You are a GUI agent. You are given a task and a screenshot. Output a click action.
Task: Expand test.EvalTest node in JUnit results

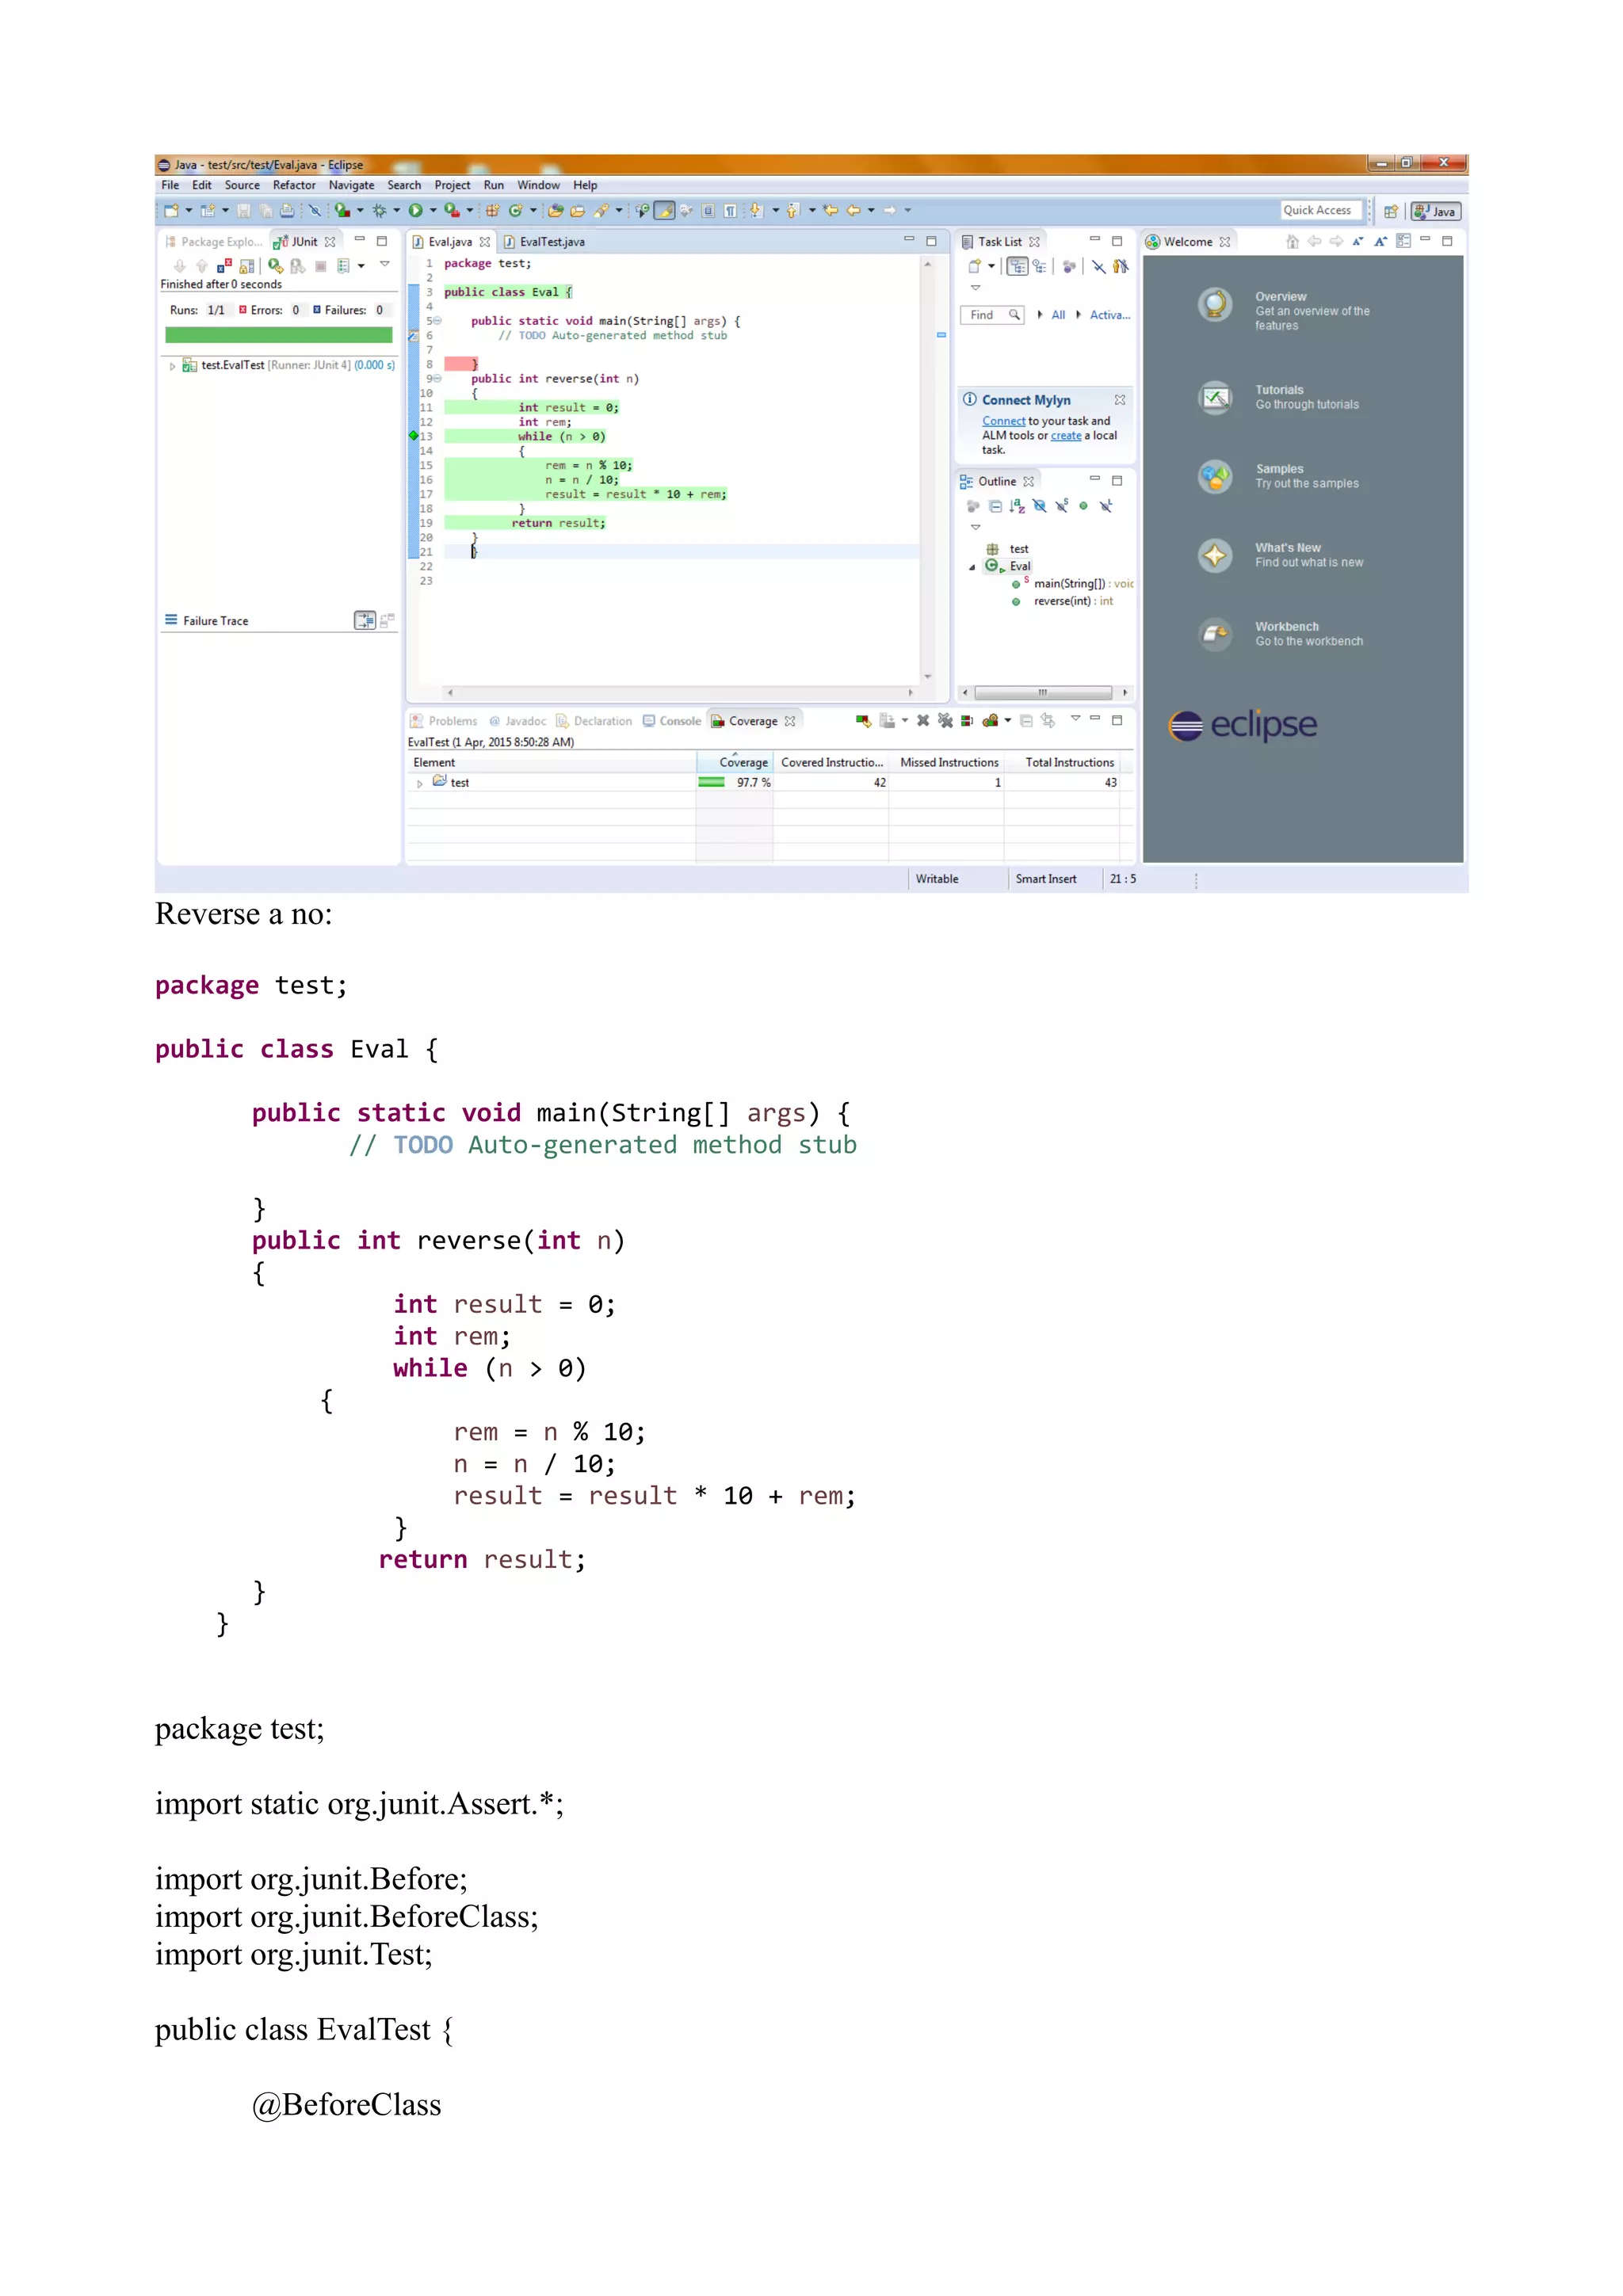pos(173,366)
